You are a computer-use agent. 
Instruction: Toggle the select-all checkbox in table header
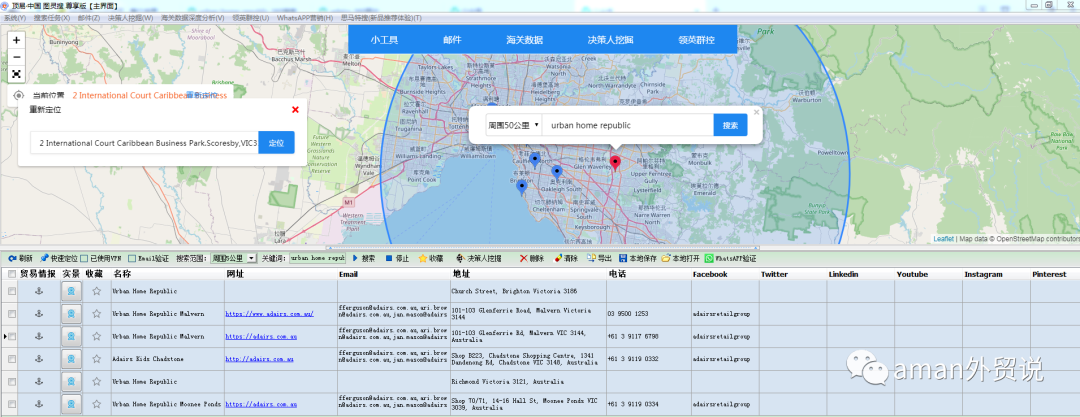click(11, 274)
